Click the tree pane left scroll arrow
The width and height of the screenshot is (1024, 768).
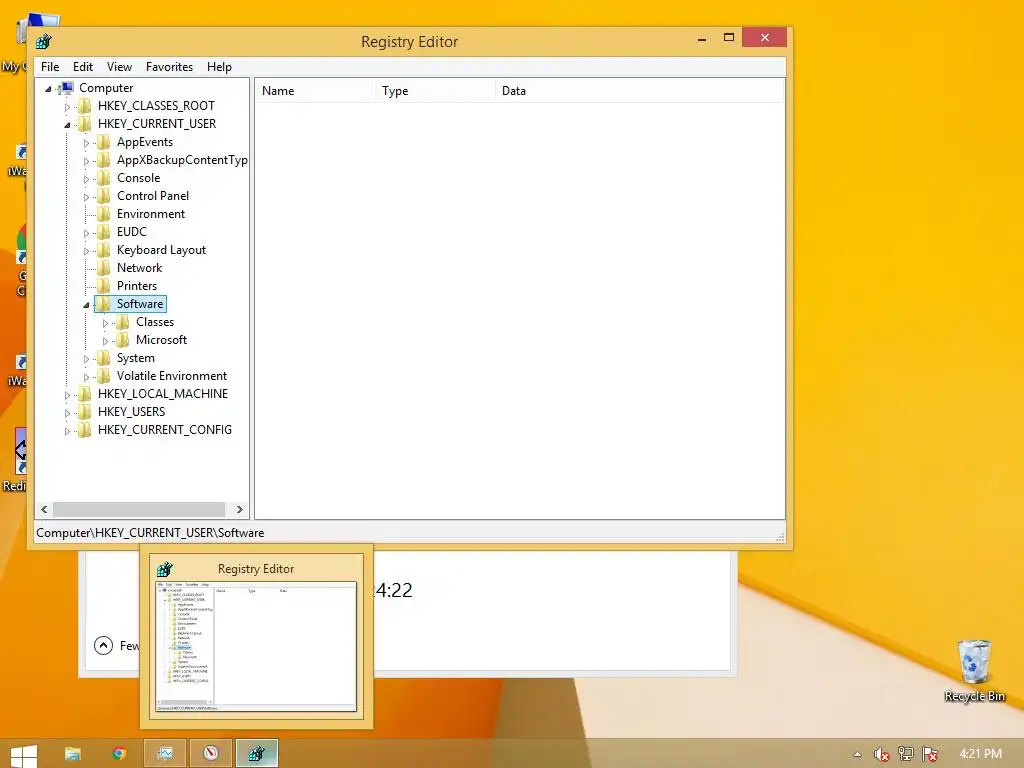(x=44, y=509)
